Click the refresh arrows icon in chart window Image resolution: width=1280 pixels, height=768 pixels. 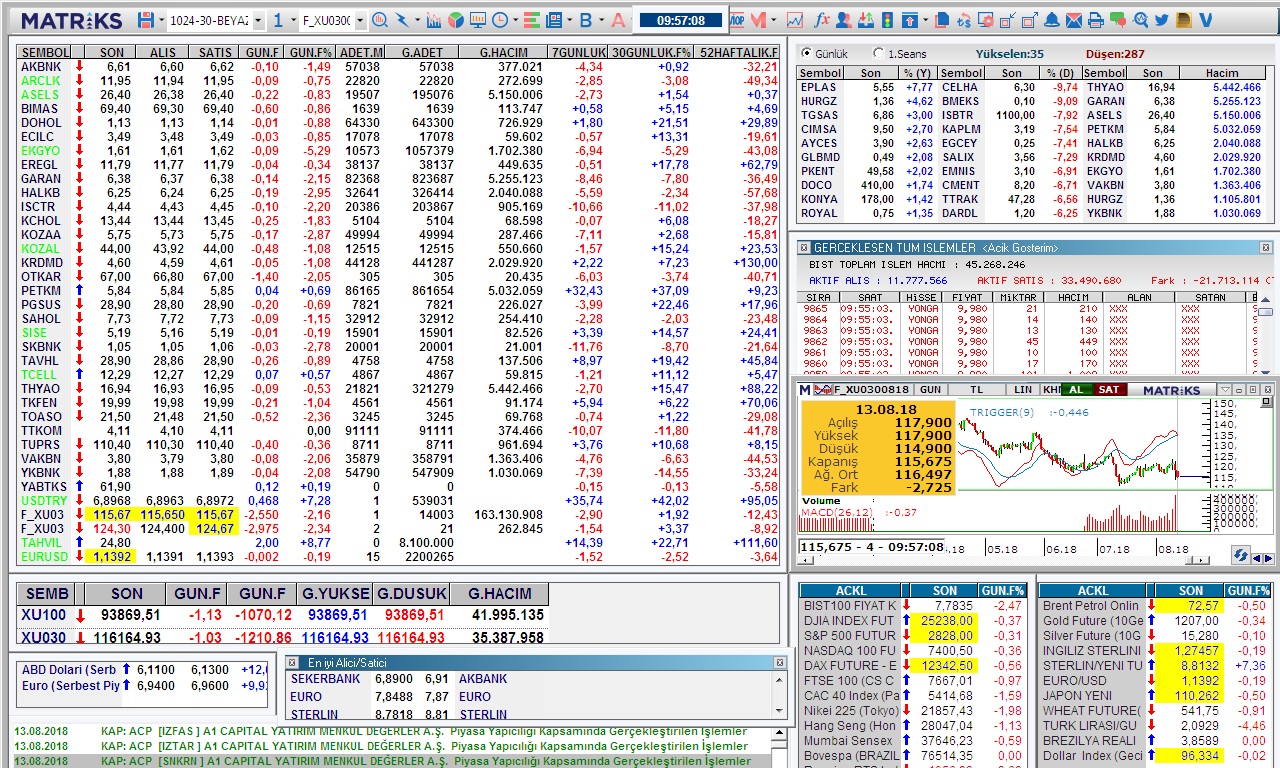click(x=1240, y=554)
